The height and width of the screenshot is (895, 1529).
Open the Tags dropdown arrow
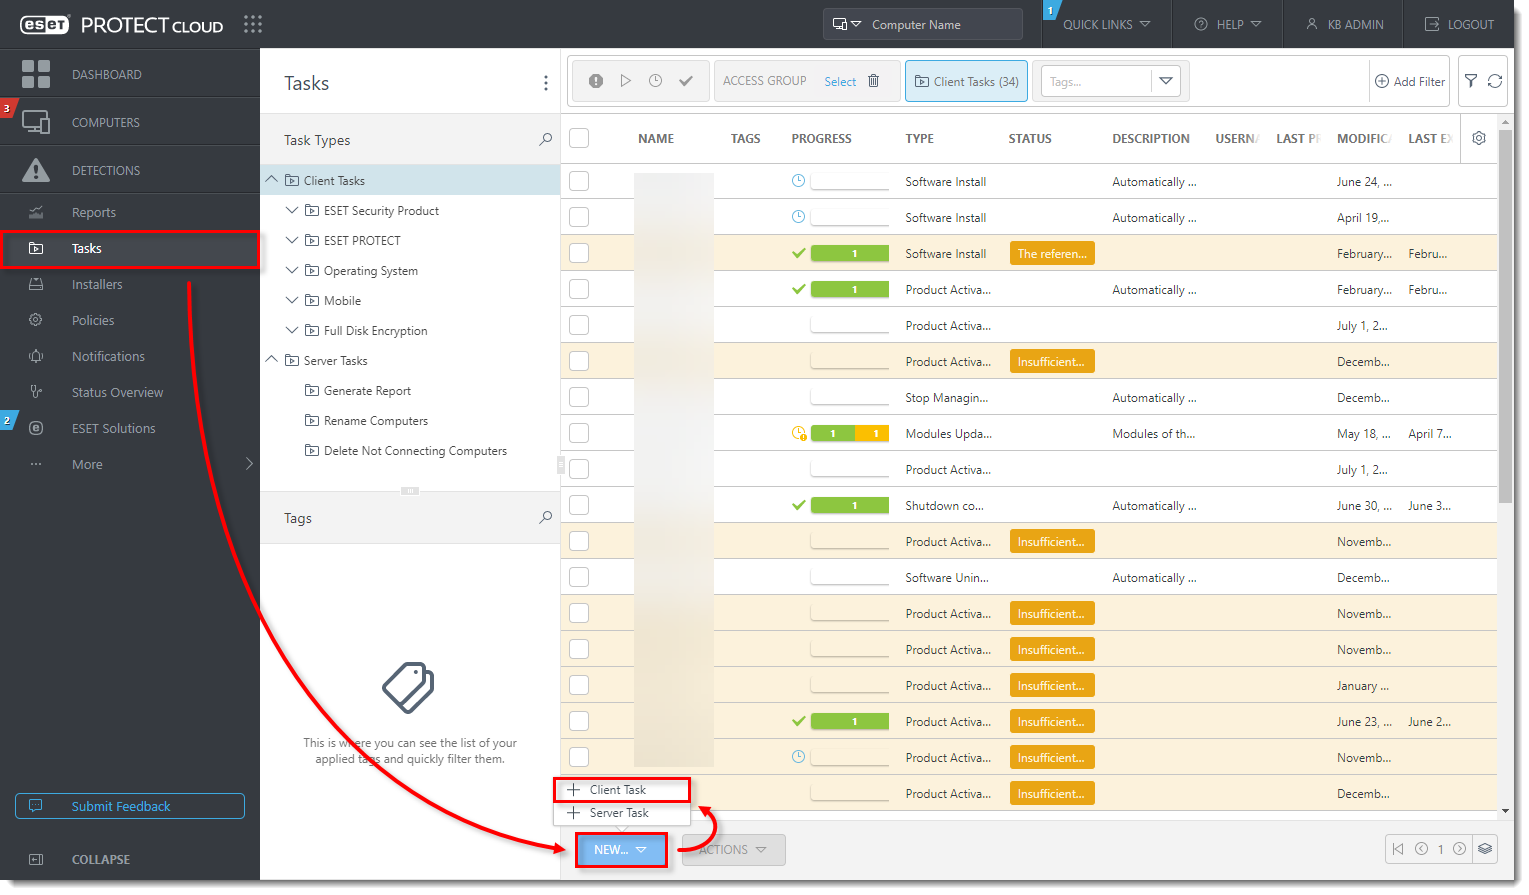click(x=1166, y=81)
